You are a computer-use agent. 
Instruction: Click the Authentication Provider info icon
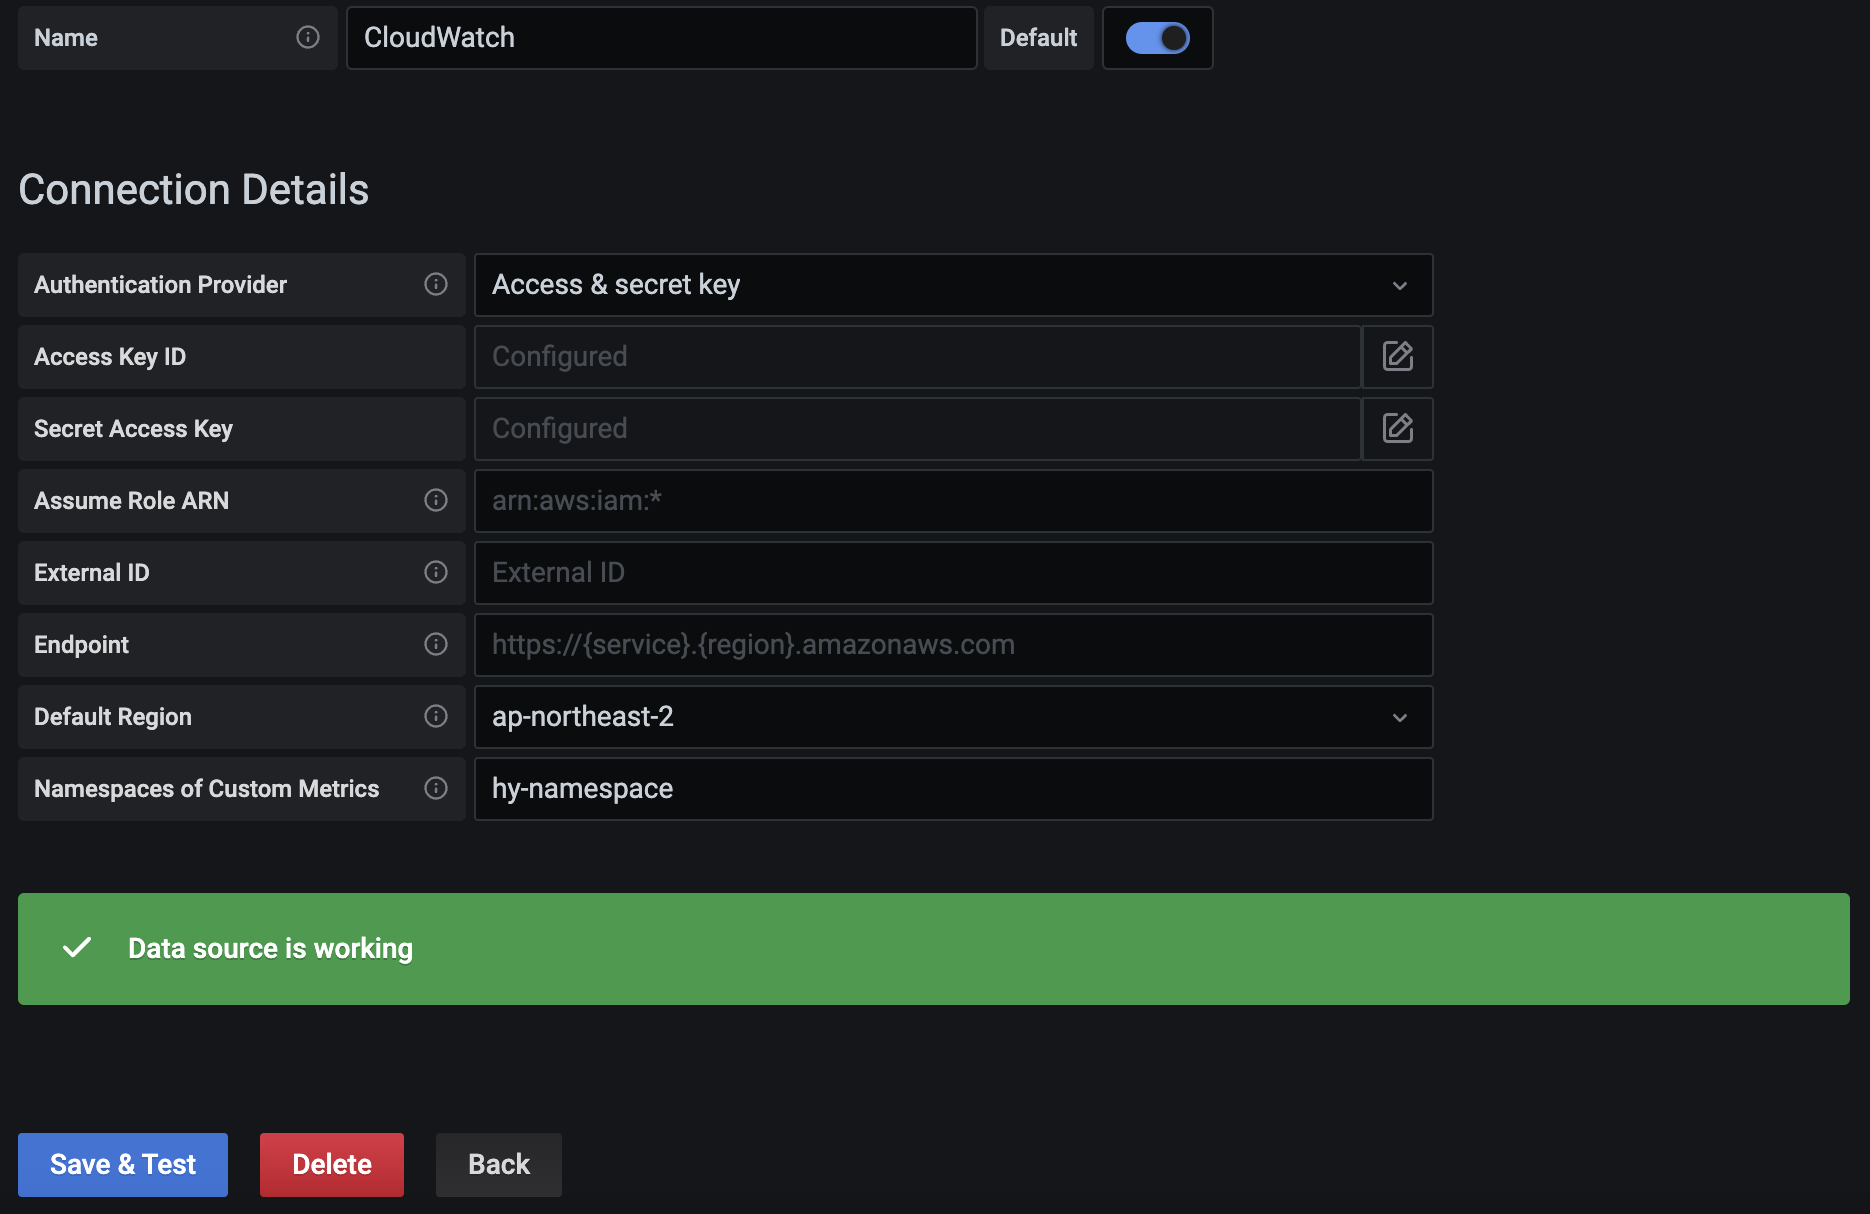436,284
